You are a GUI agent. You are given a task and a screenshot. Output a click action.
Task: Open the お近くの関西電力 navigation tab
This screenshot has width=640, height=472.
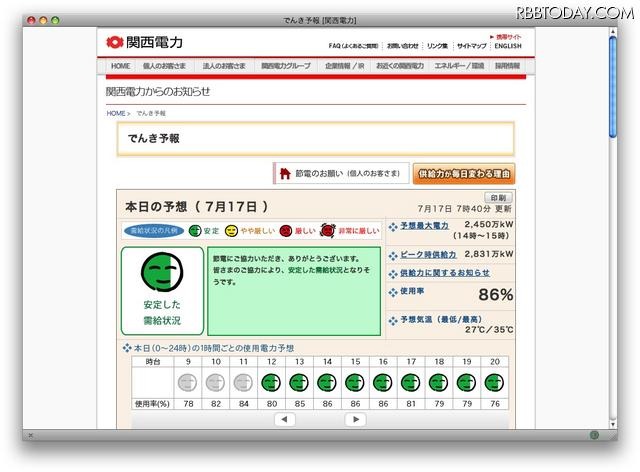[400, 66]
